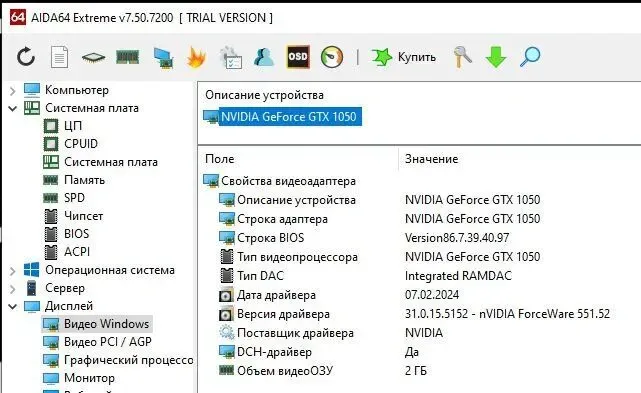Click the Объем видеоОЗУ memory icon
Screen dimensions: 641x393
(x=226, y=371)
